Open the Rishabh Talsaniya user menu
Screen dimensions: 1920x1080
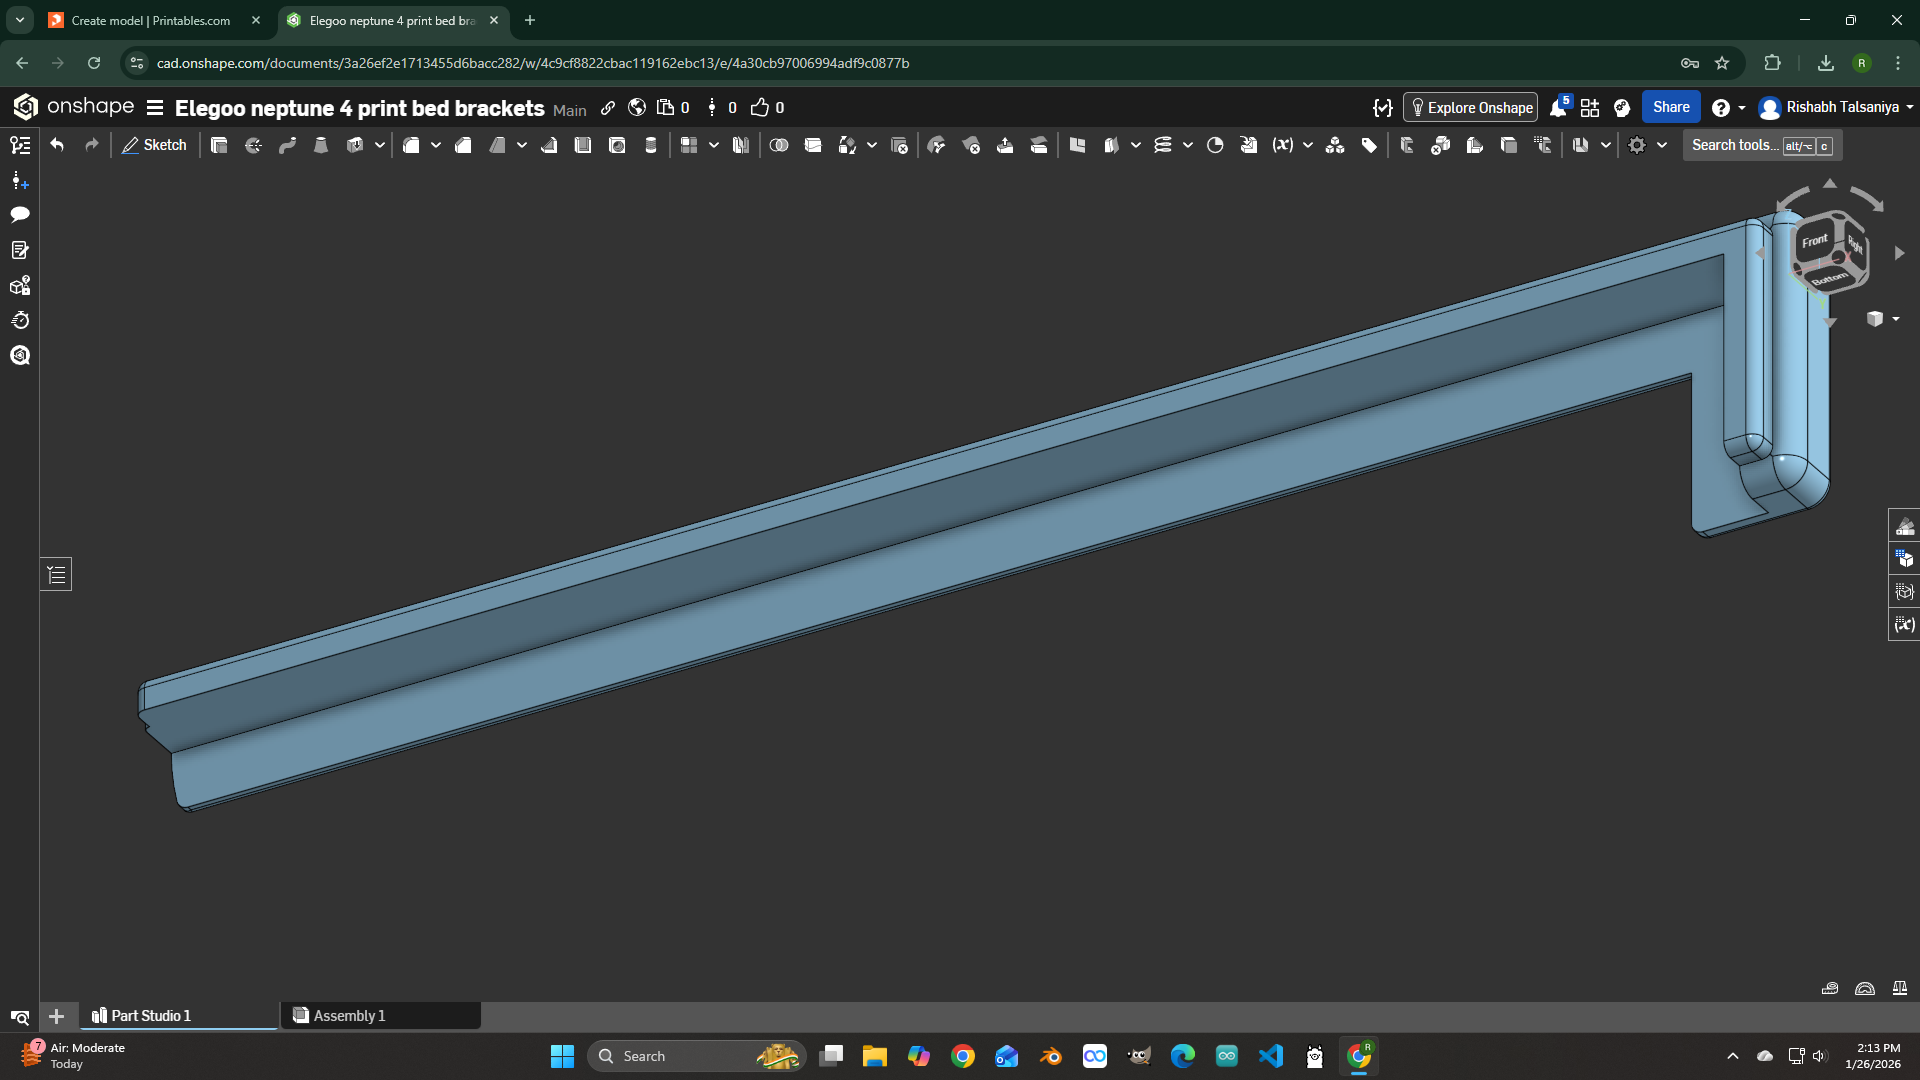[x=1836, y=108]
